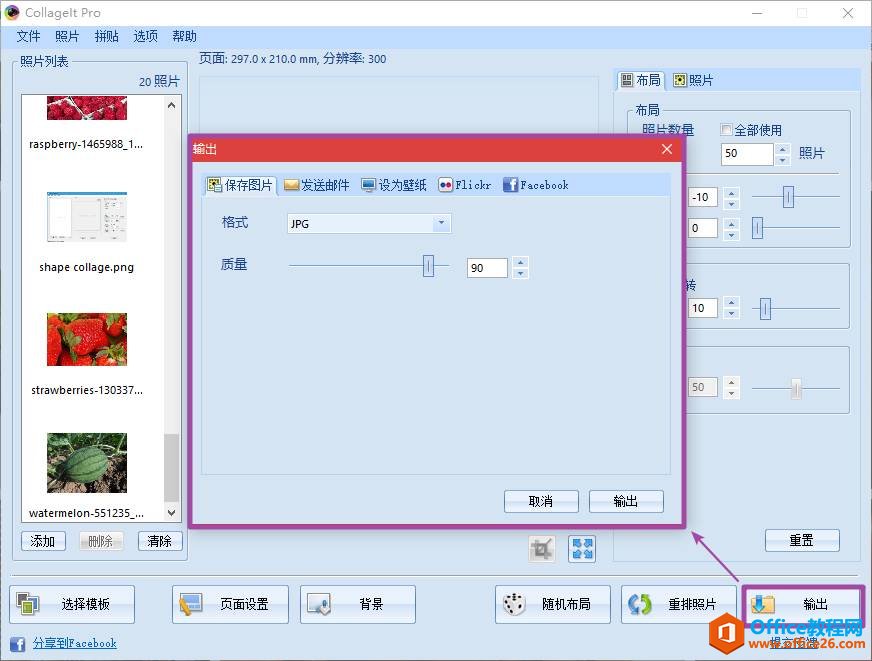Enable the 全部使用 checkbox
Viewport: 872px width, 661px height.
726,131
